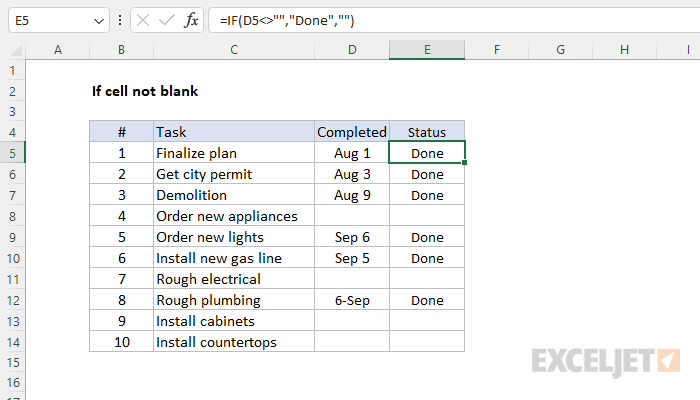Image resolution: width=700 pixels, height=400 pixels.
Task: Select the 6-Sep date cell
Action: pyautogui.click(x=352, y=300)
